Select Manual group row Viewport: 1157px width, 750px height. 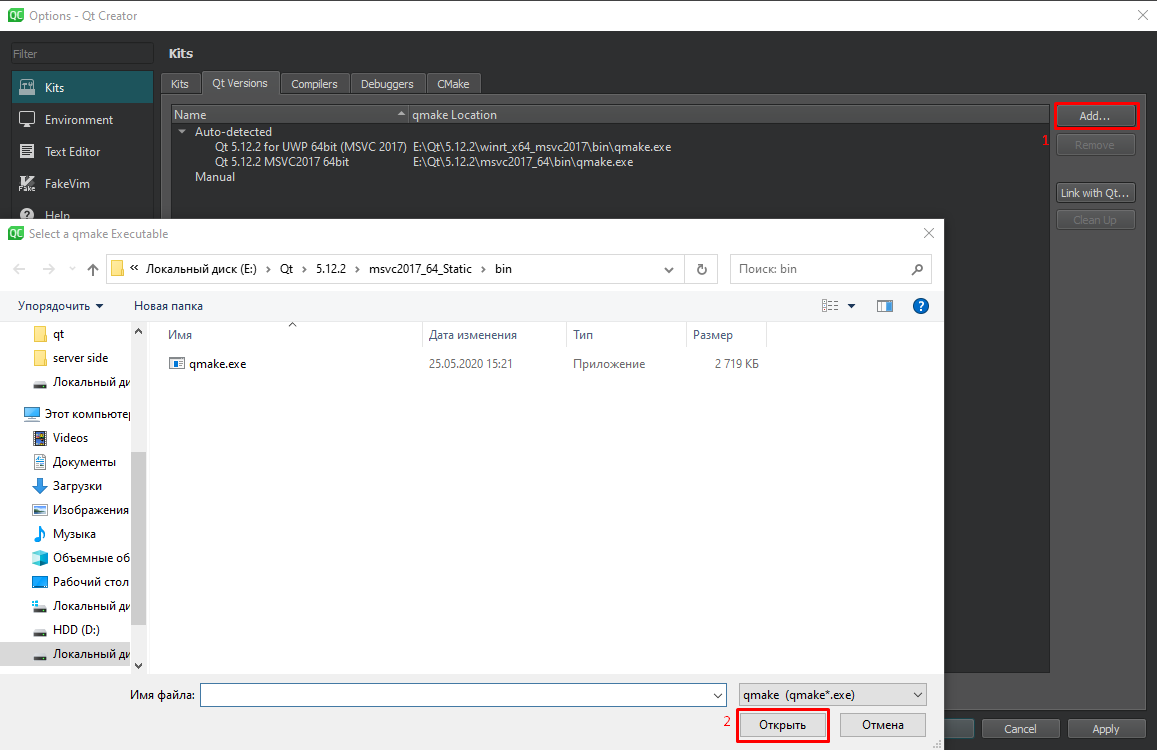click(215, 177)
